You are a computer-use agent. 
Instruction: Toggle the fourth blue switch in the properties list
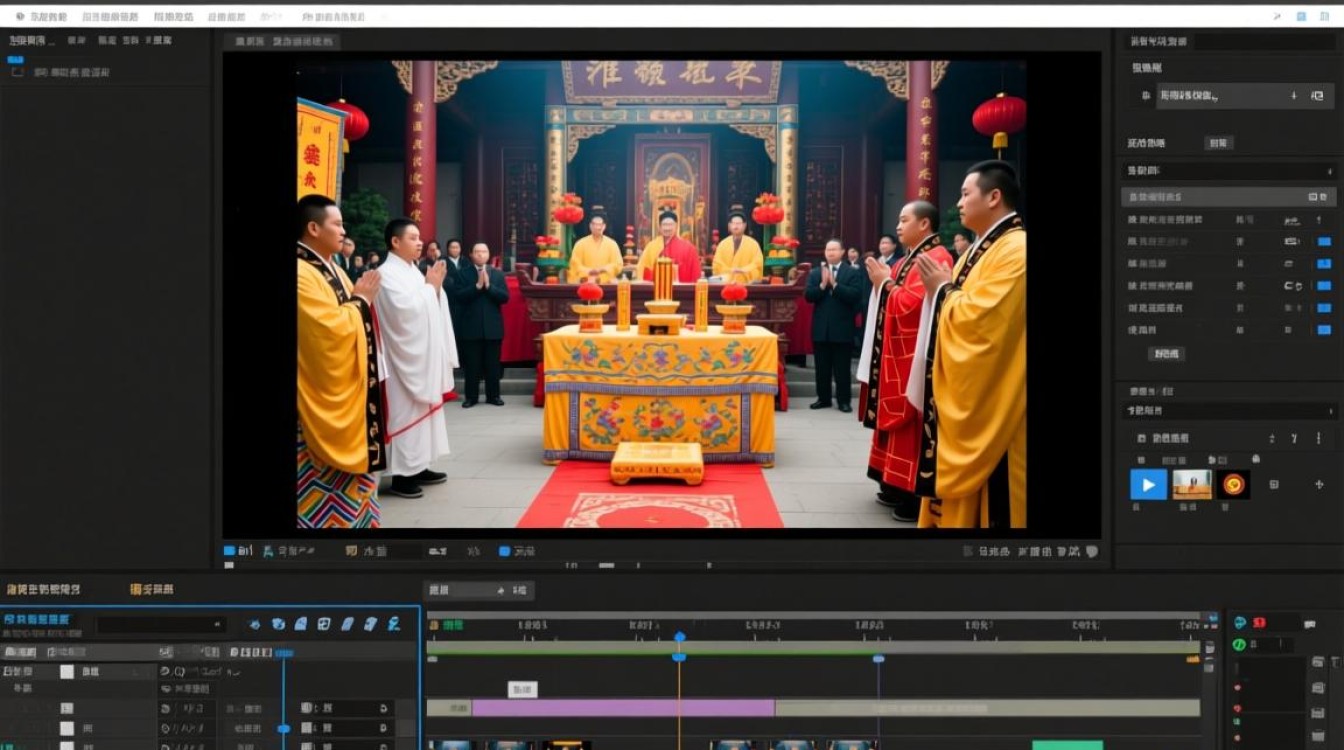click(x=1324, y=307)
